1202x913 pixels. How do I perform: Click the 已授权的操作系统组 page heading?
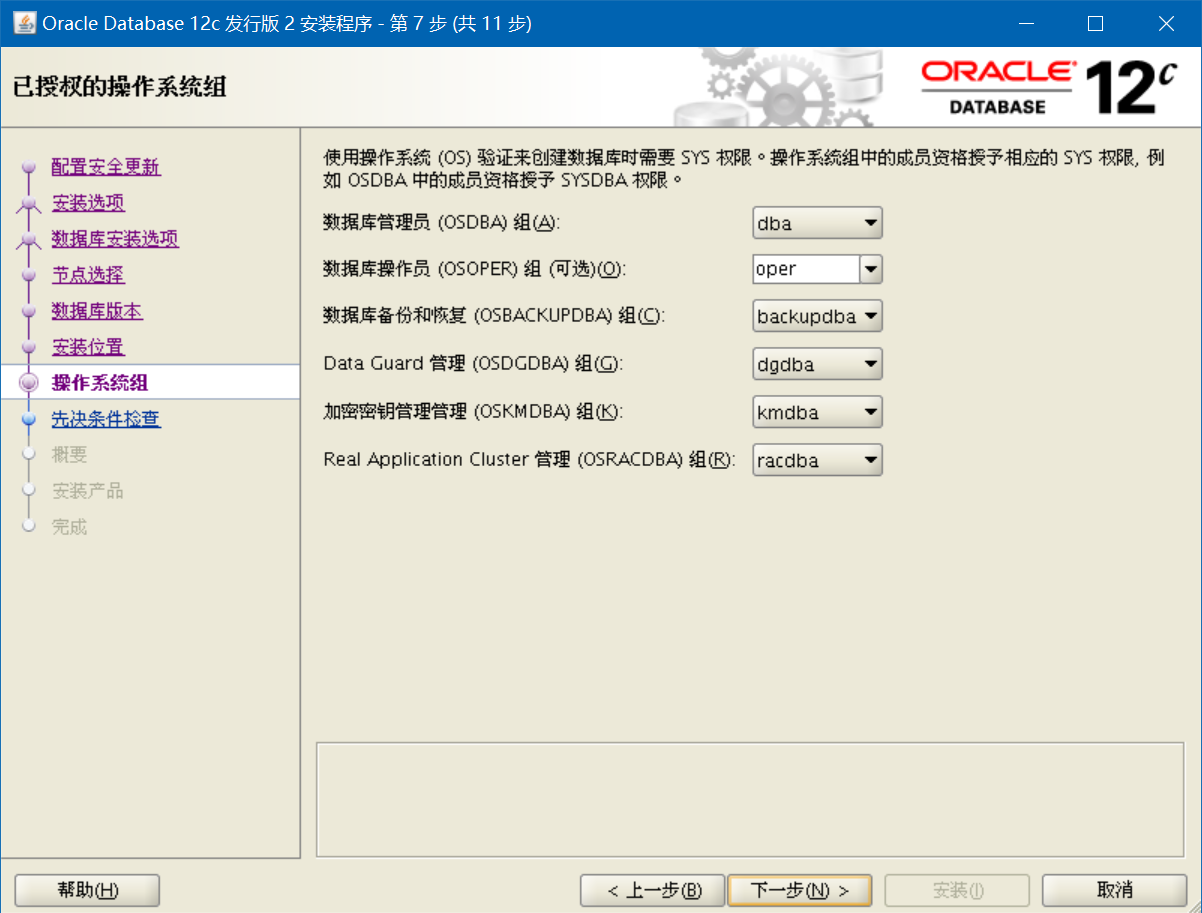120,86
